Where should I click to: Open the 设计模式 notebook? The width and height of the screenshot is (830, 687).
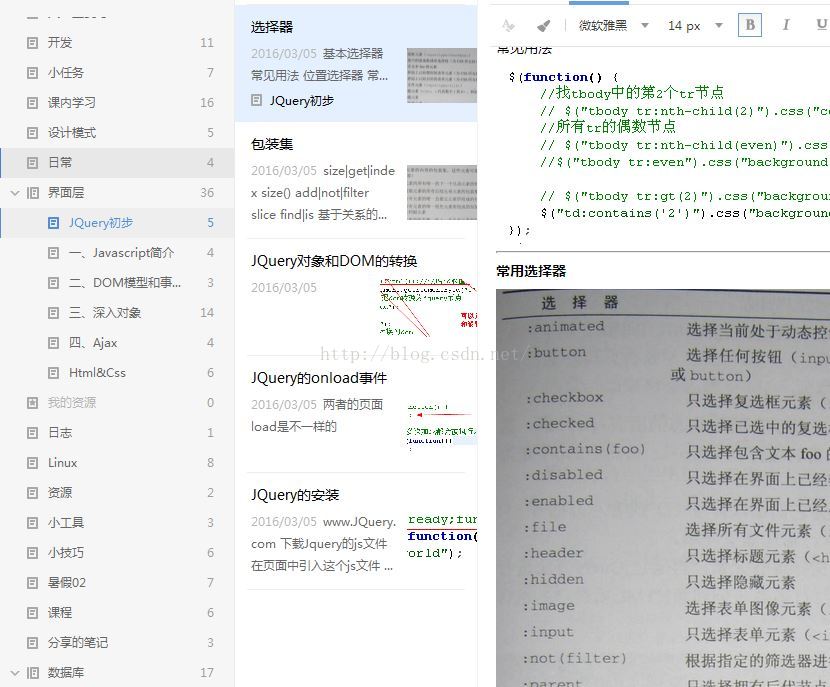[117, 133]
